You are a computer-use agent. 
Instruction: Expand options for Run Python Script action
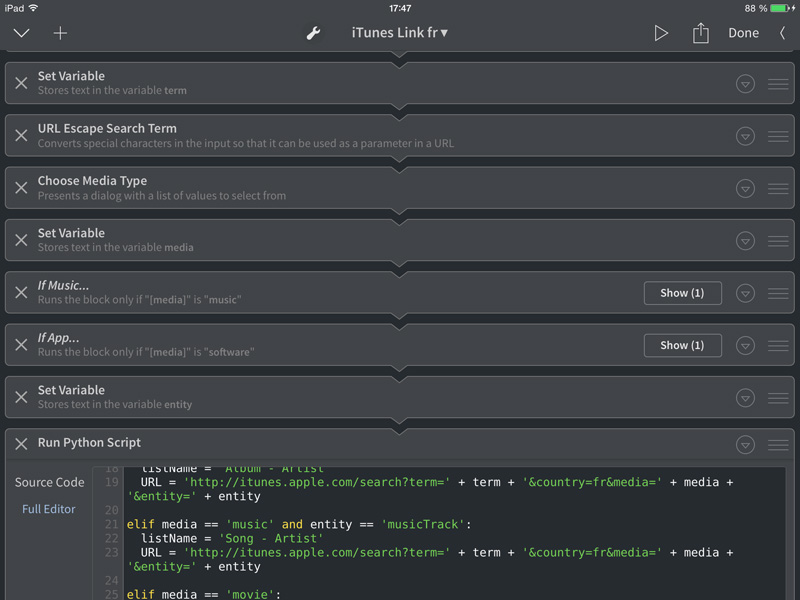click(x=745, y=445)
